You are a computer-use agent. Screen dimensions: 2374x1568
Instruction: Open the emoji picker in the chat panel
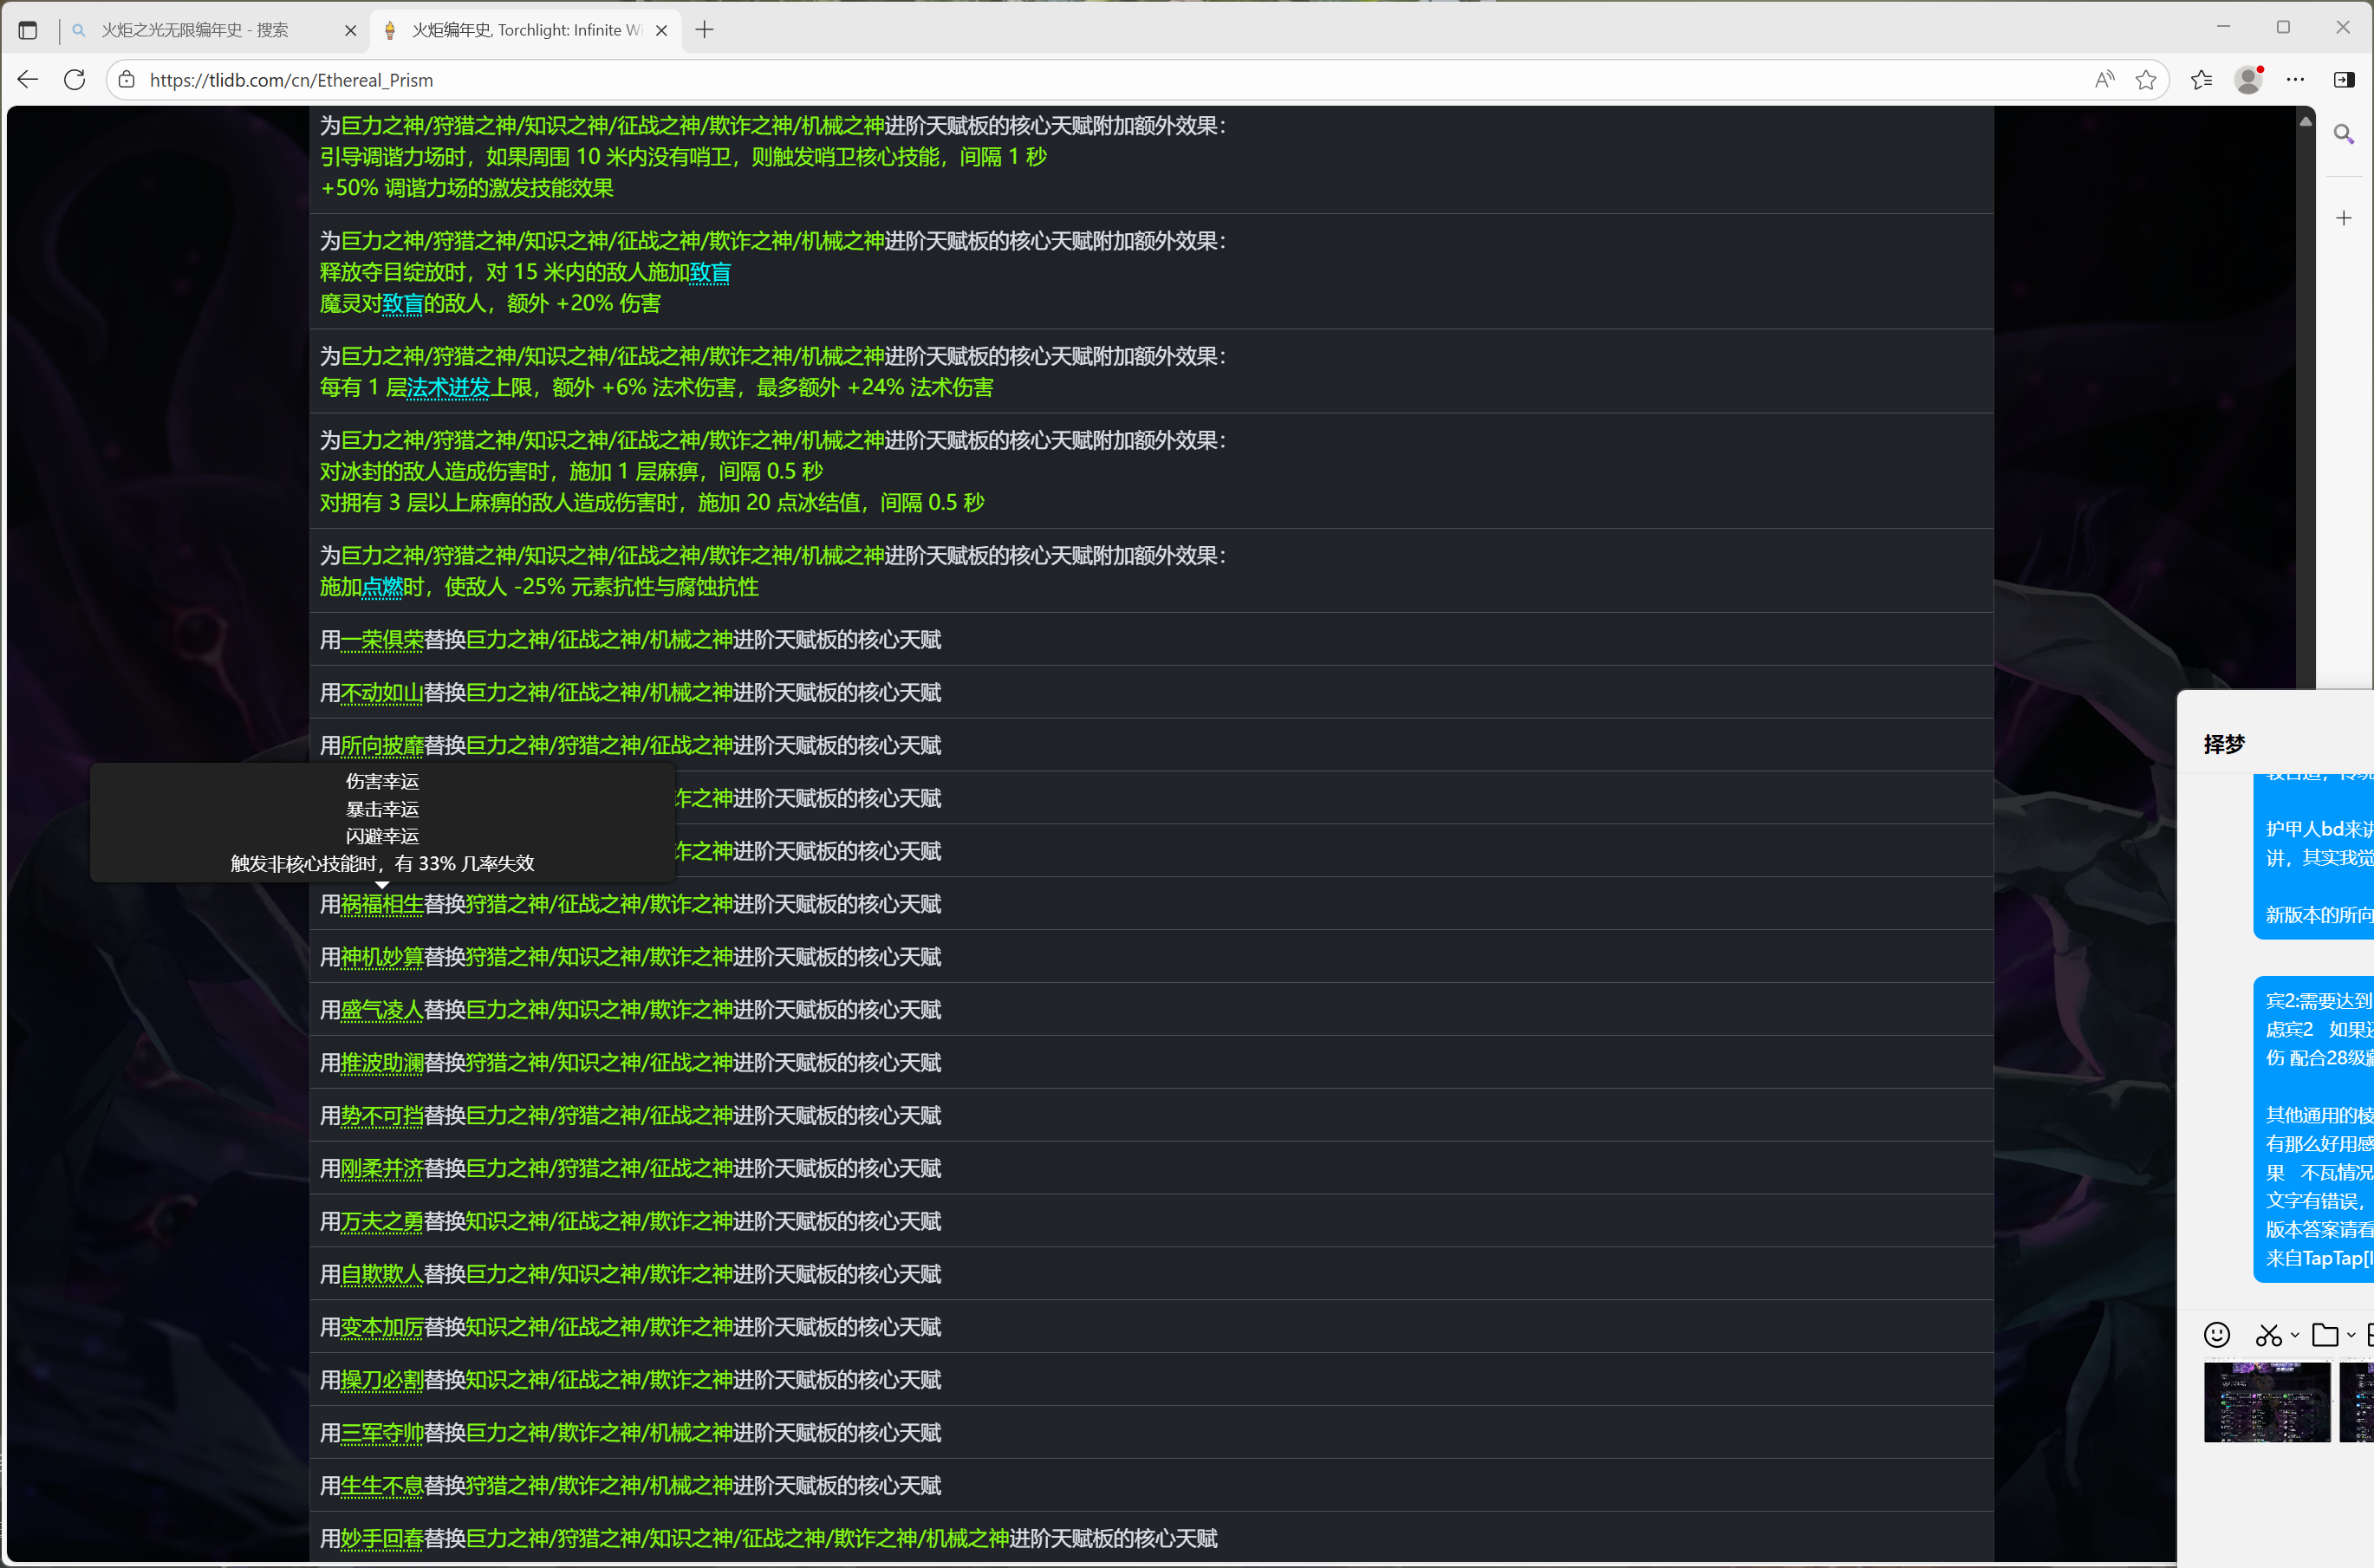click(2217, 1335)
